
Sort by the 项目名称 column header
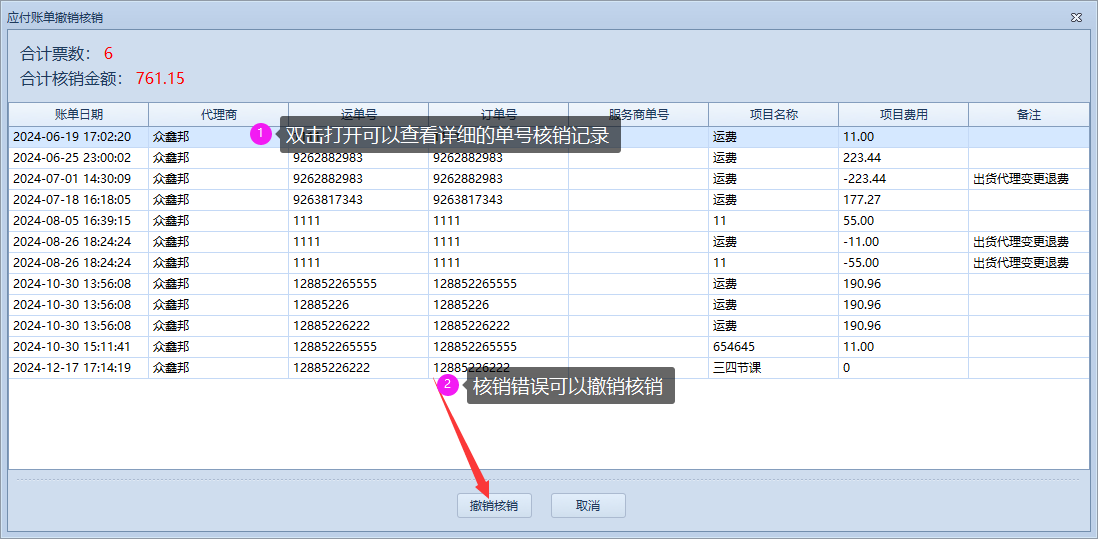point(773,115)
